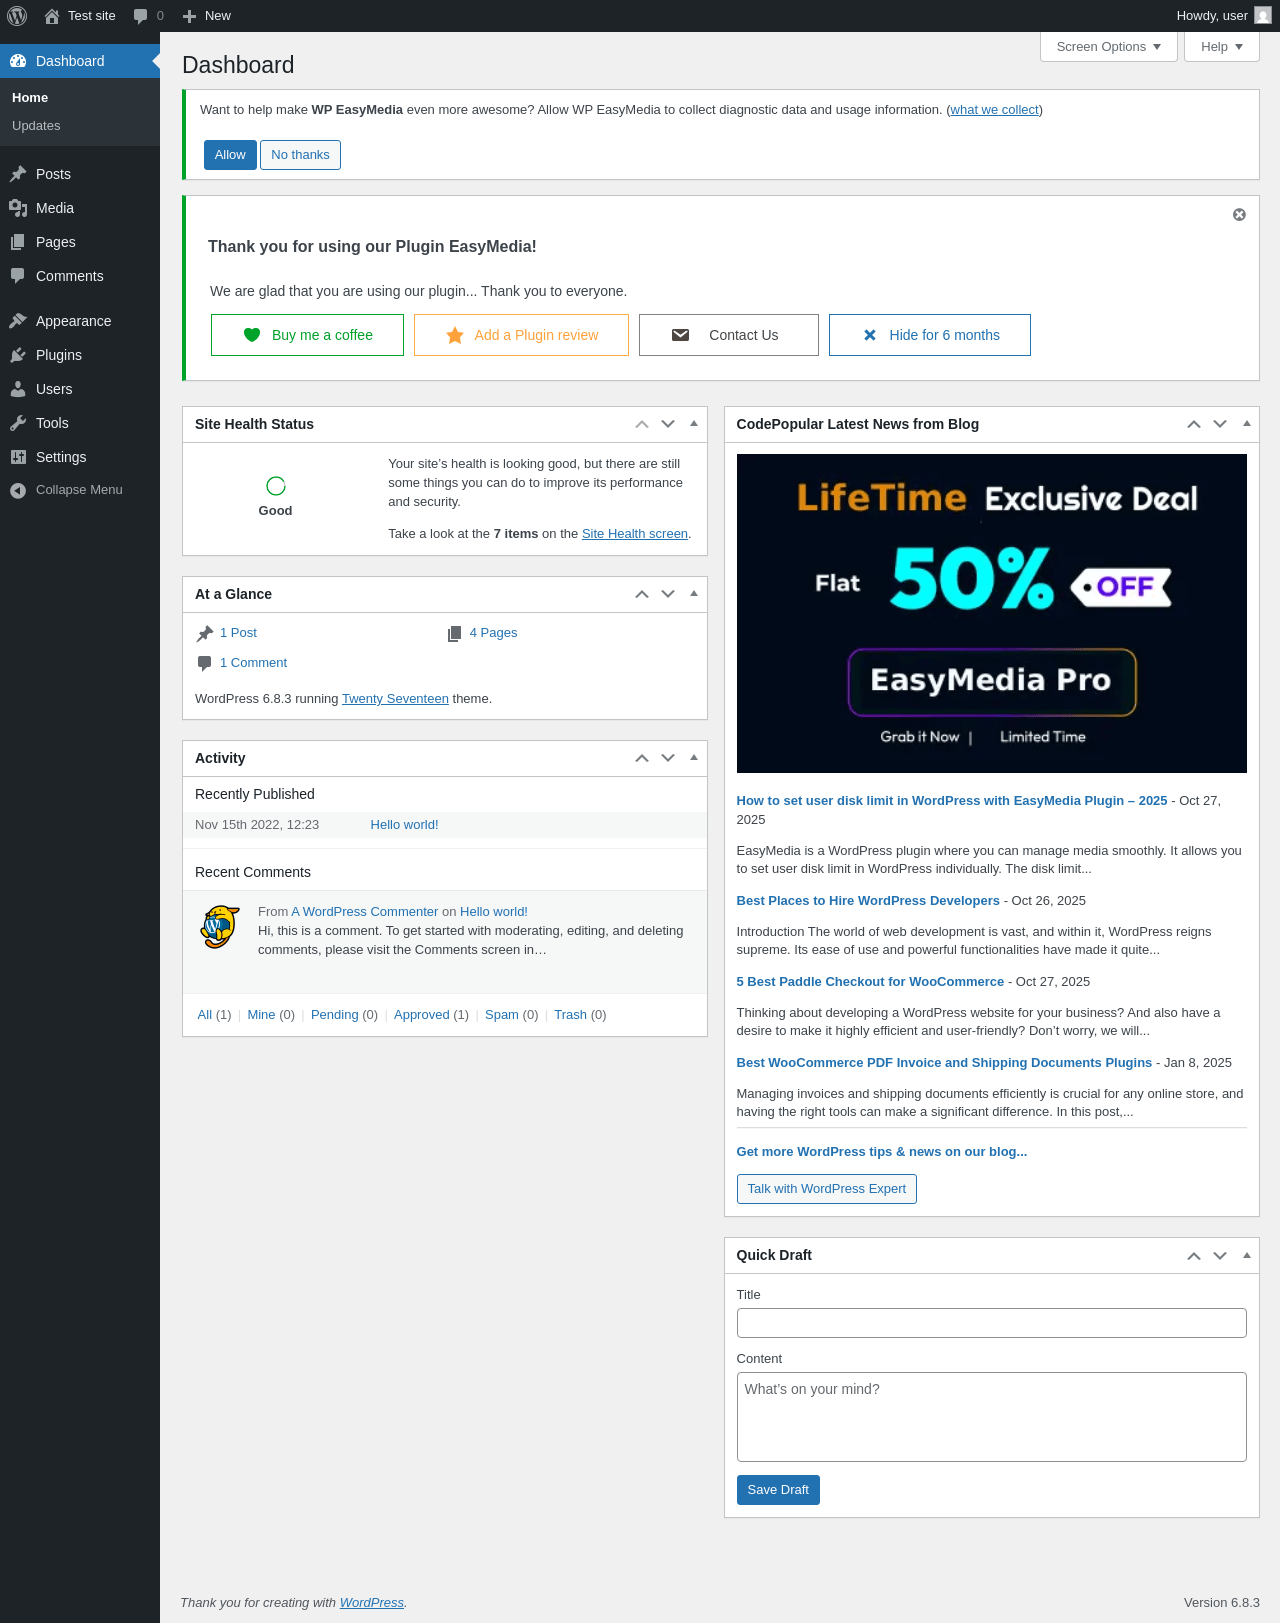
Task: Move Quick Draft widget down
Action: tap(1220, 1255)
